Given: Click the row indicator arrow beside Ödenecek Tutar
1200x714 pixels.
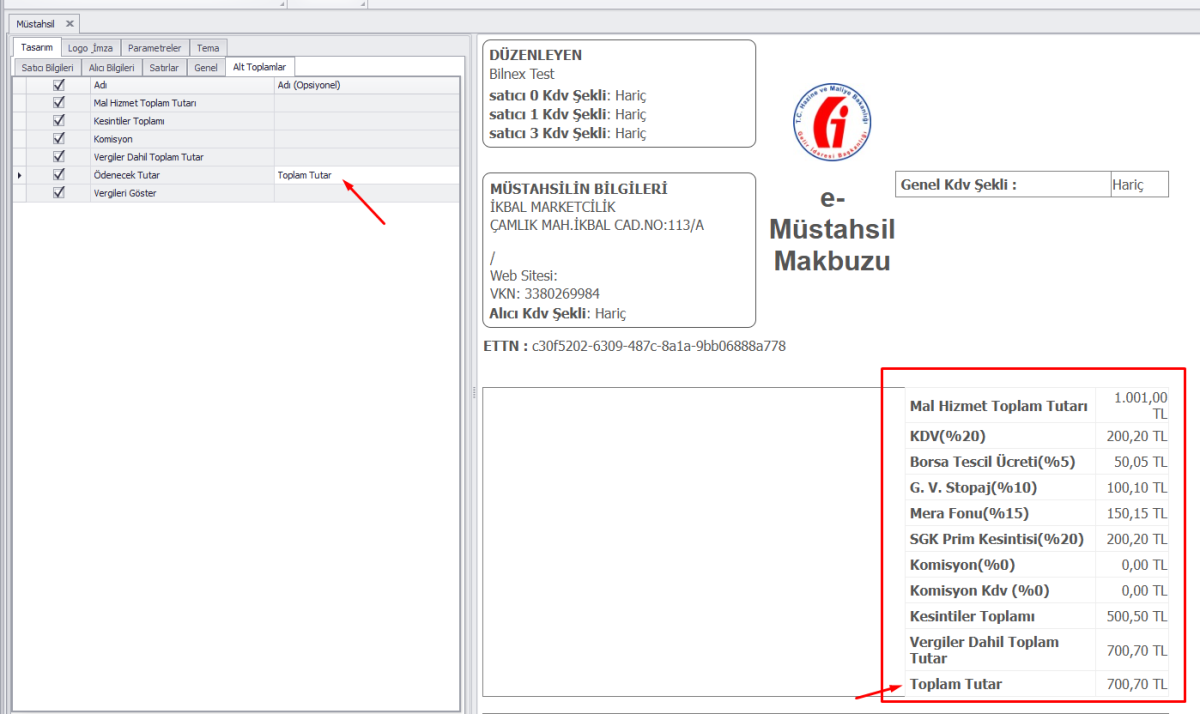Looking at the screenshot, I should (x=19, y=175).
